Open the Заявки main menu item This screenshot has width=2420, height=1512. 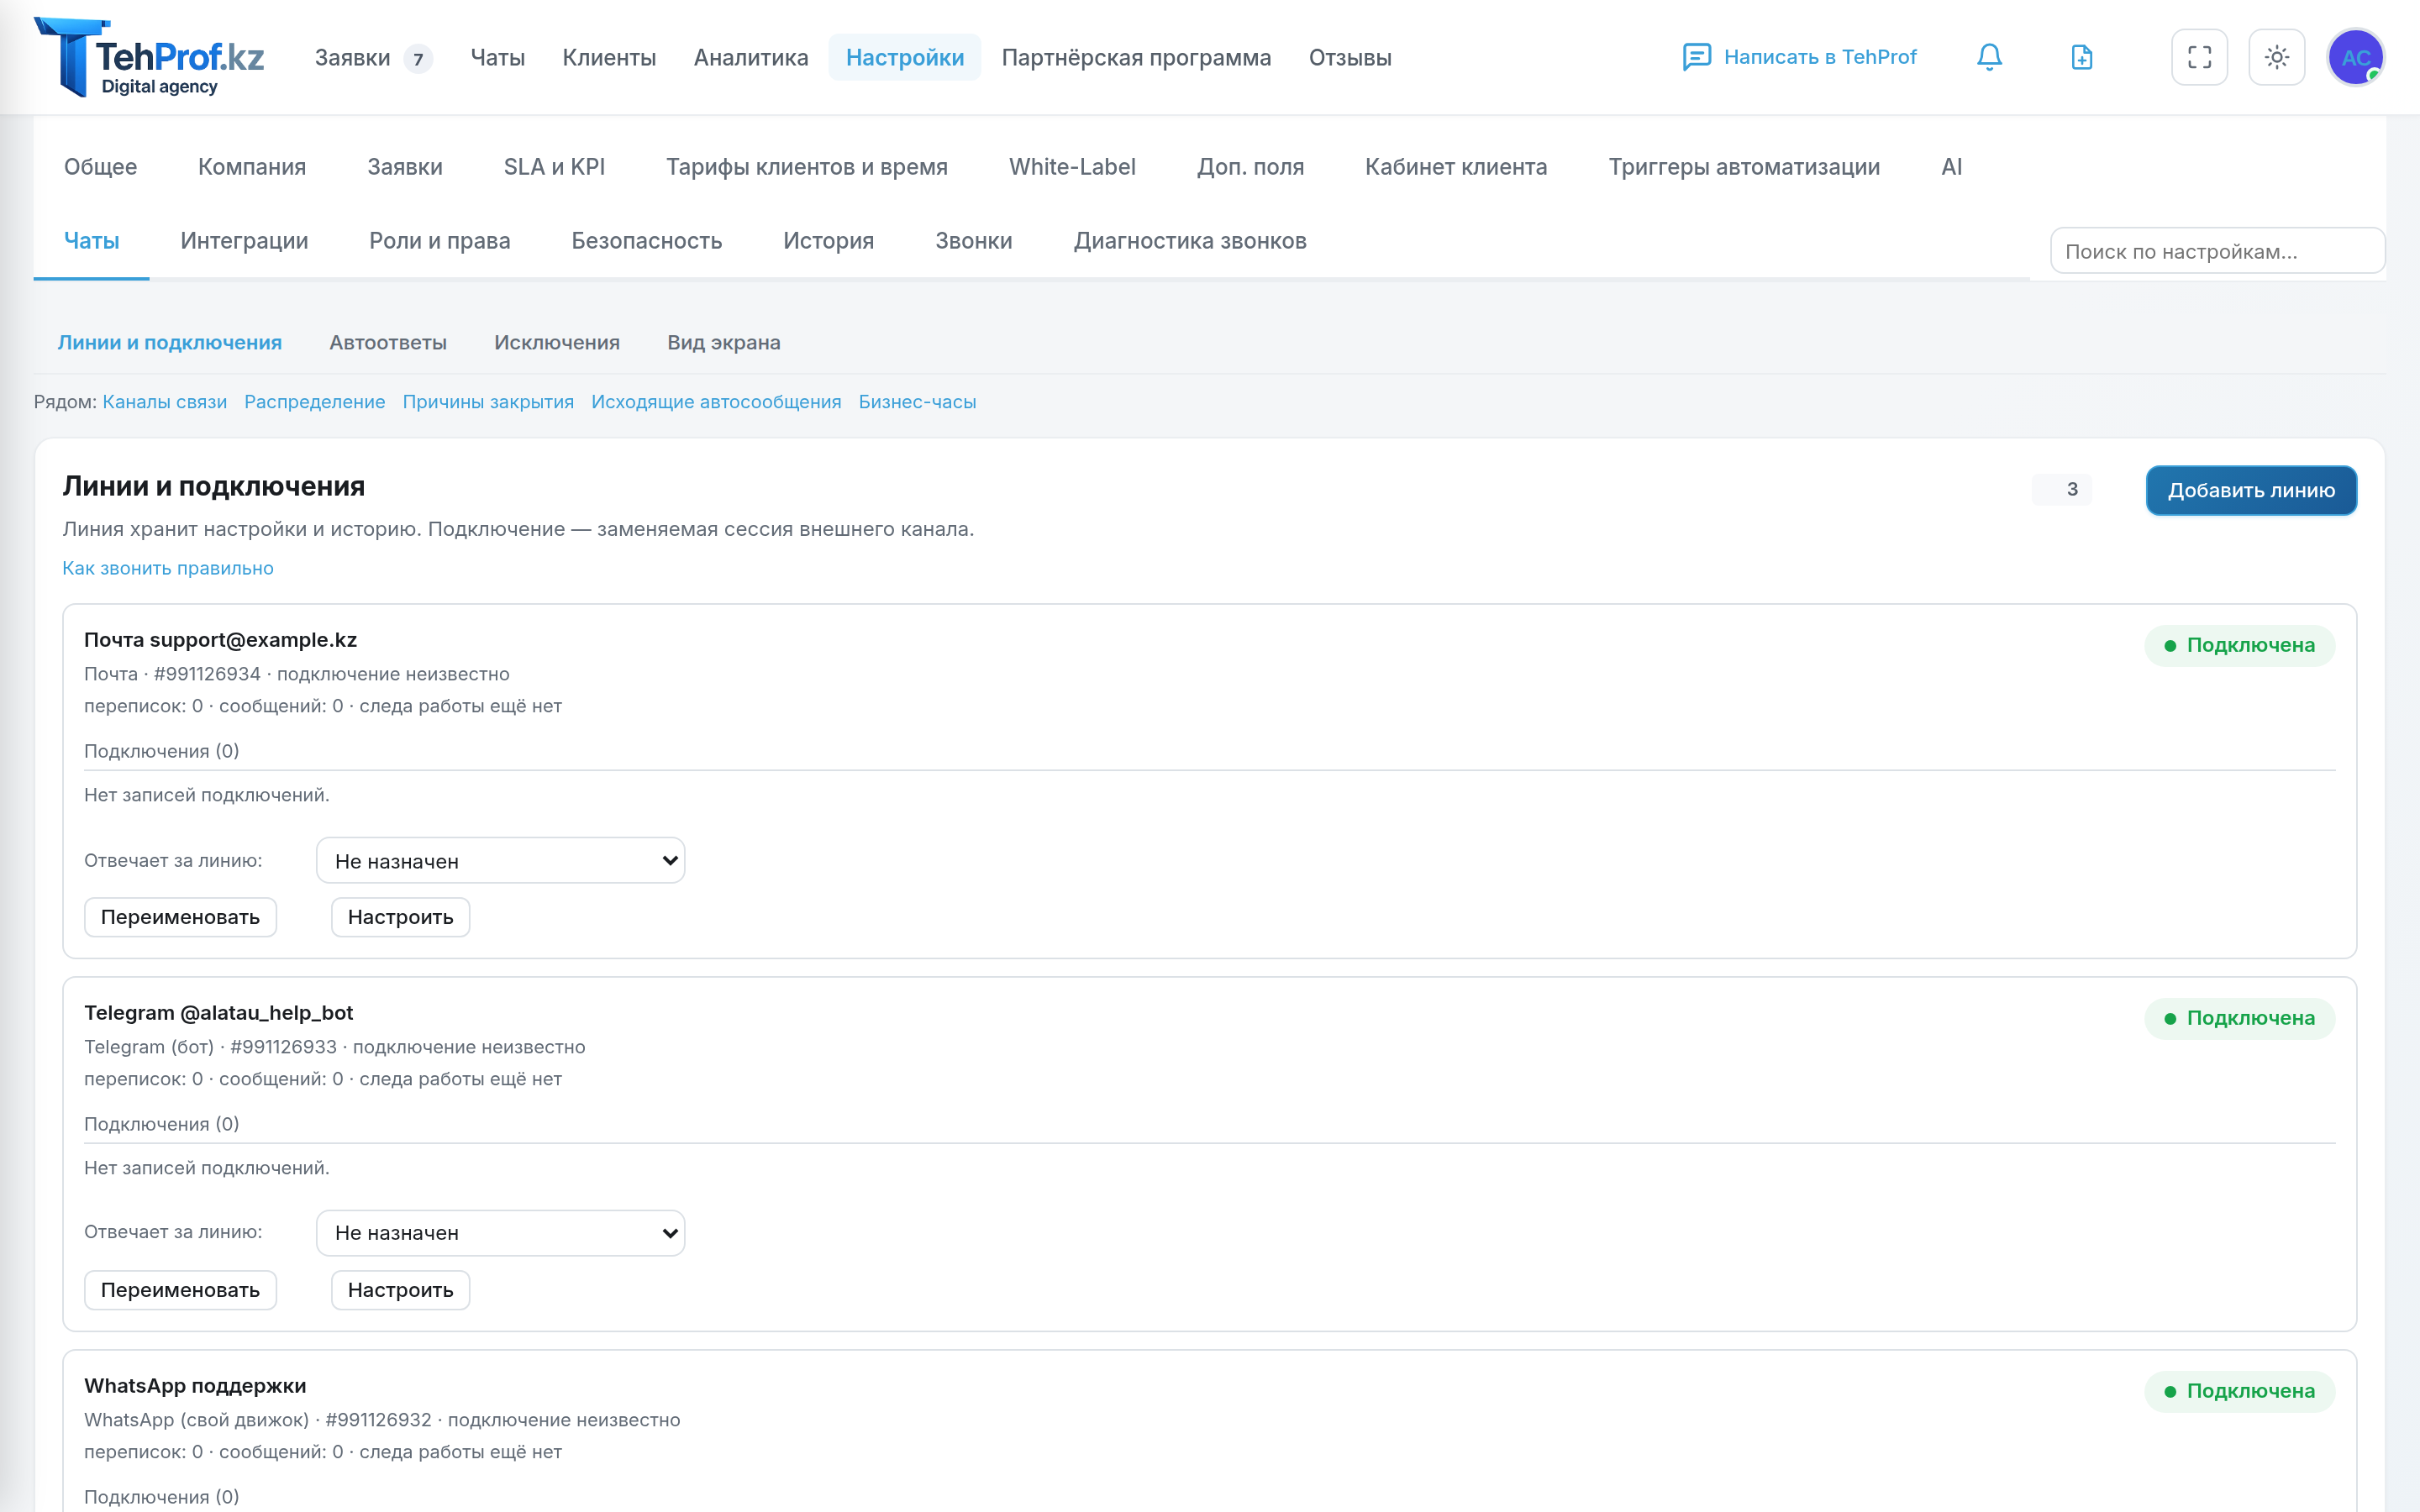(353, 58)
